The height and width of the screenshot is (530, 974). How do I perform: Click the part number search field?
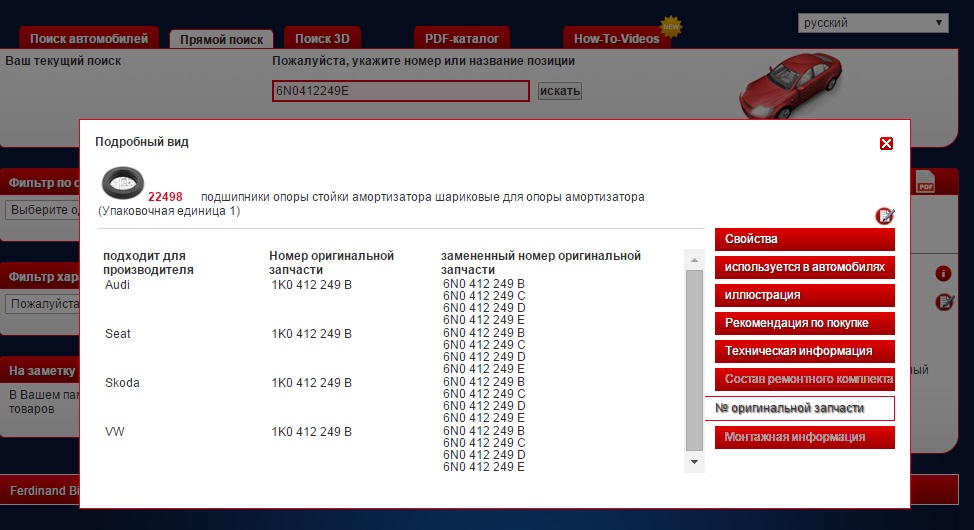pos(401,91)
